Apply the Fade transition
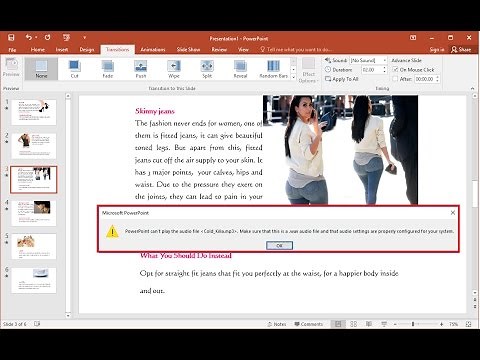Image resolution: width=480 pixels, height=360 pixels. [108, 69]
